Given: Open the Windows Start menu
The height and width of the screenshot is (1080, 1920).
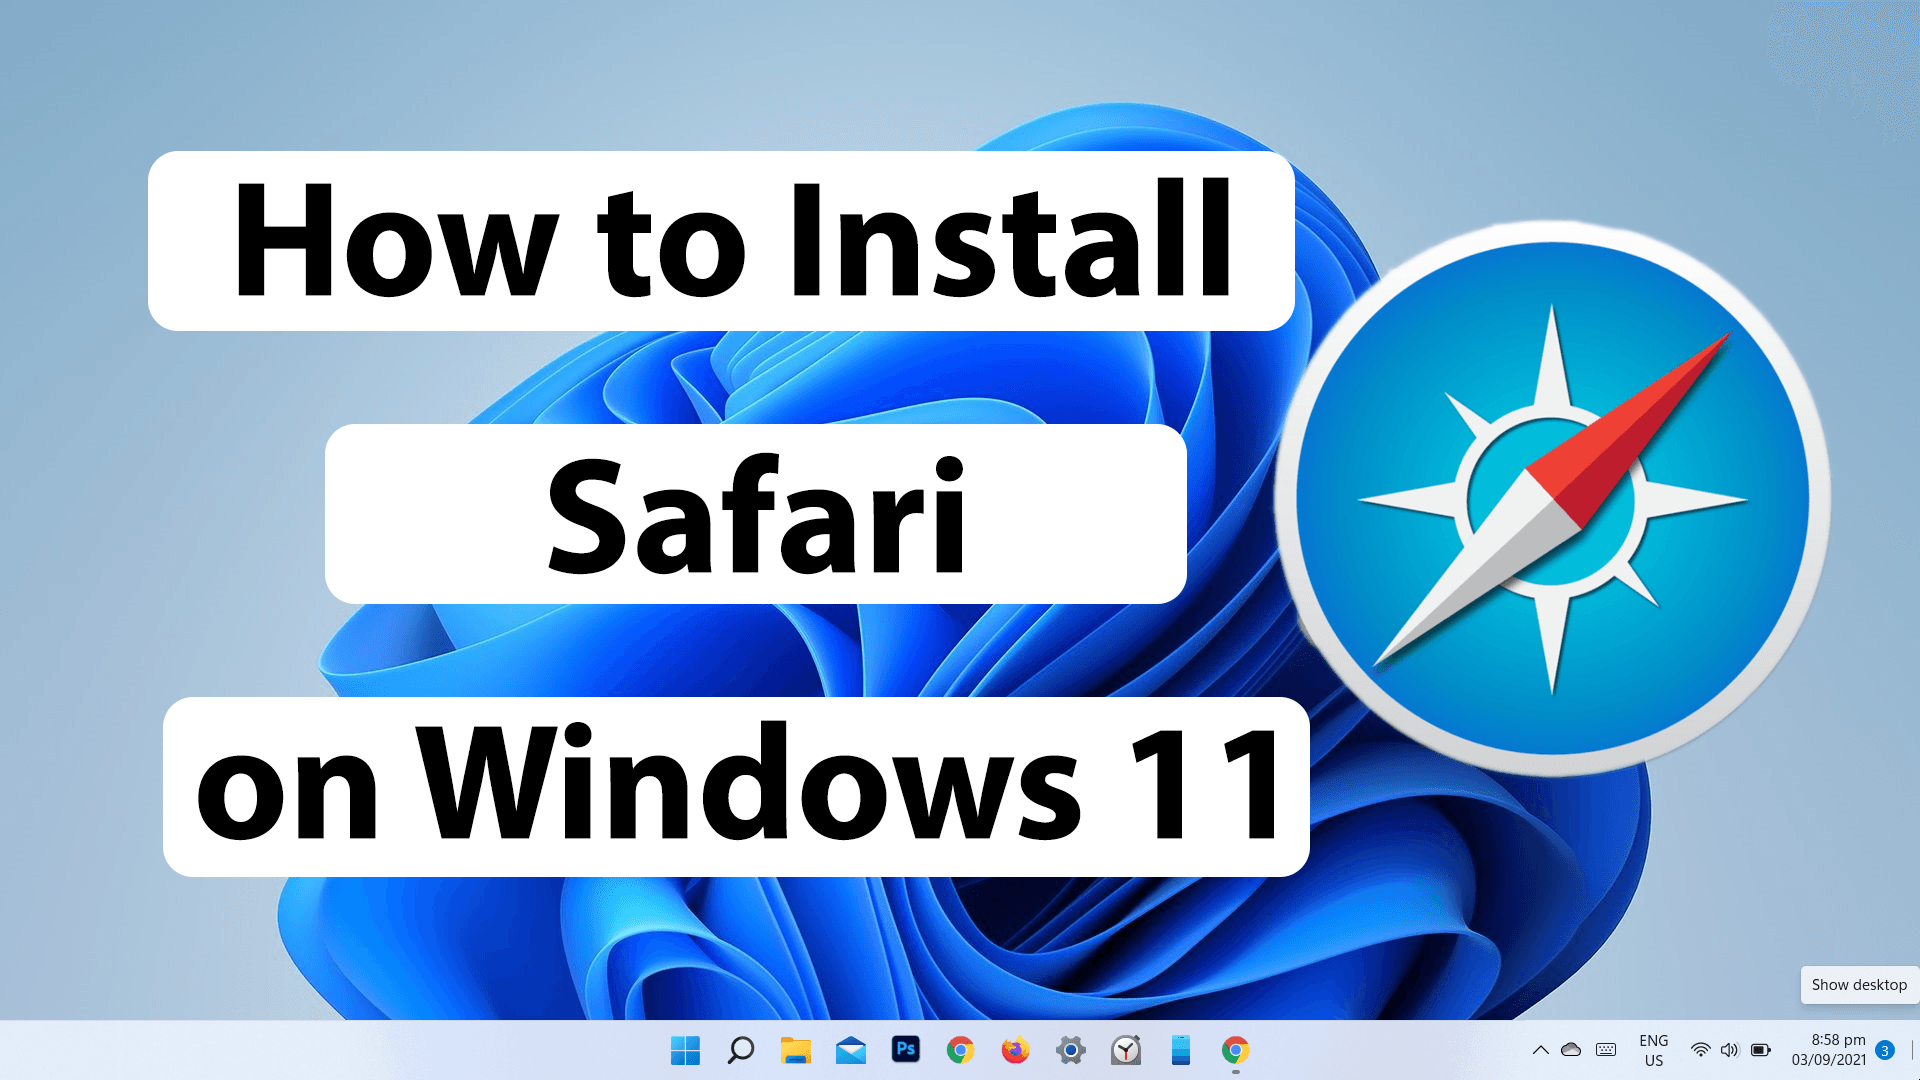Looking at the screenshot, I should (685, 1050).
